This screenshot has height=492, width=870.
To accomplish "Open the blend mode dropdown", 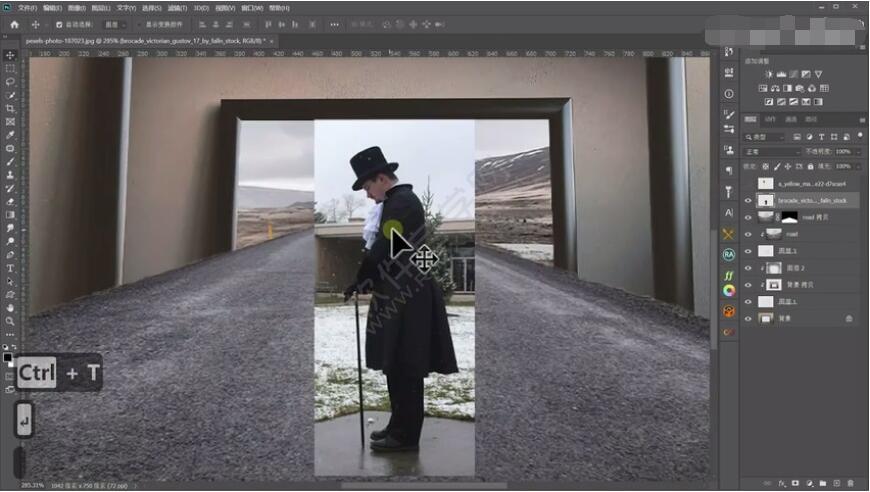I will 771,151.
